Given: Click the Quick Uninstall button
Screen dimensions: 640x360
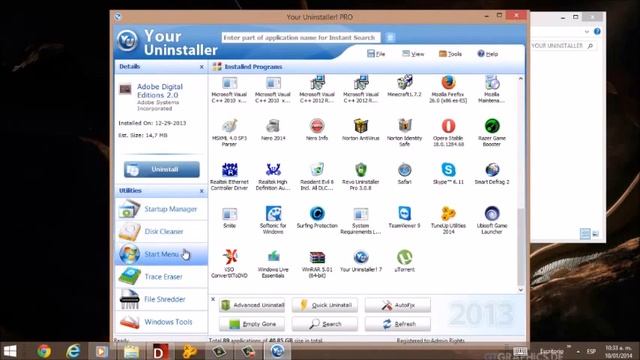Looking at the screenshot, I should [325, 305].
